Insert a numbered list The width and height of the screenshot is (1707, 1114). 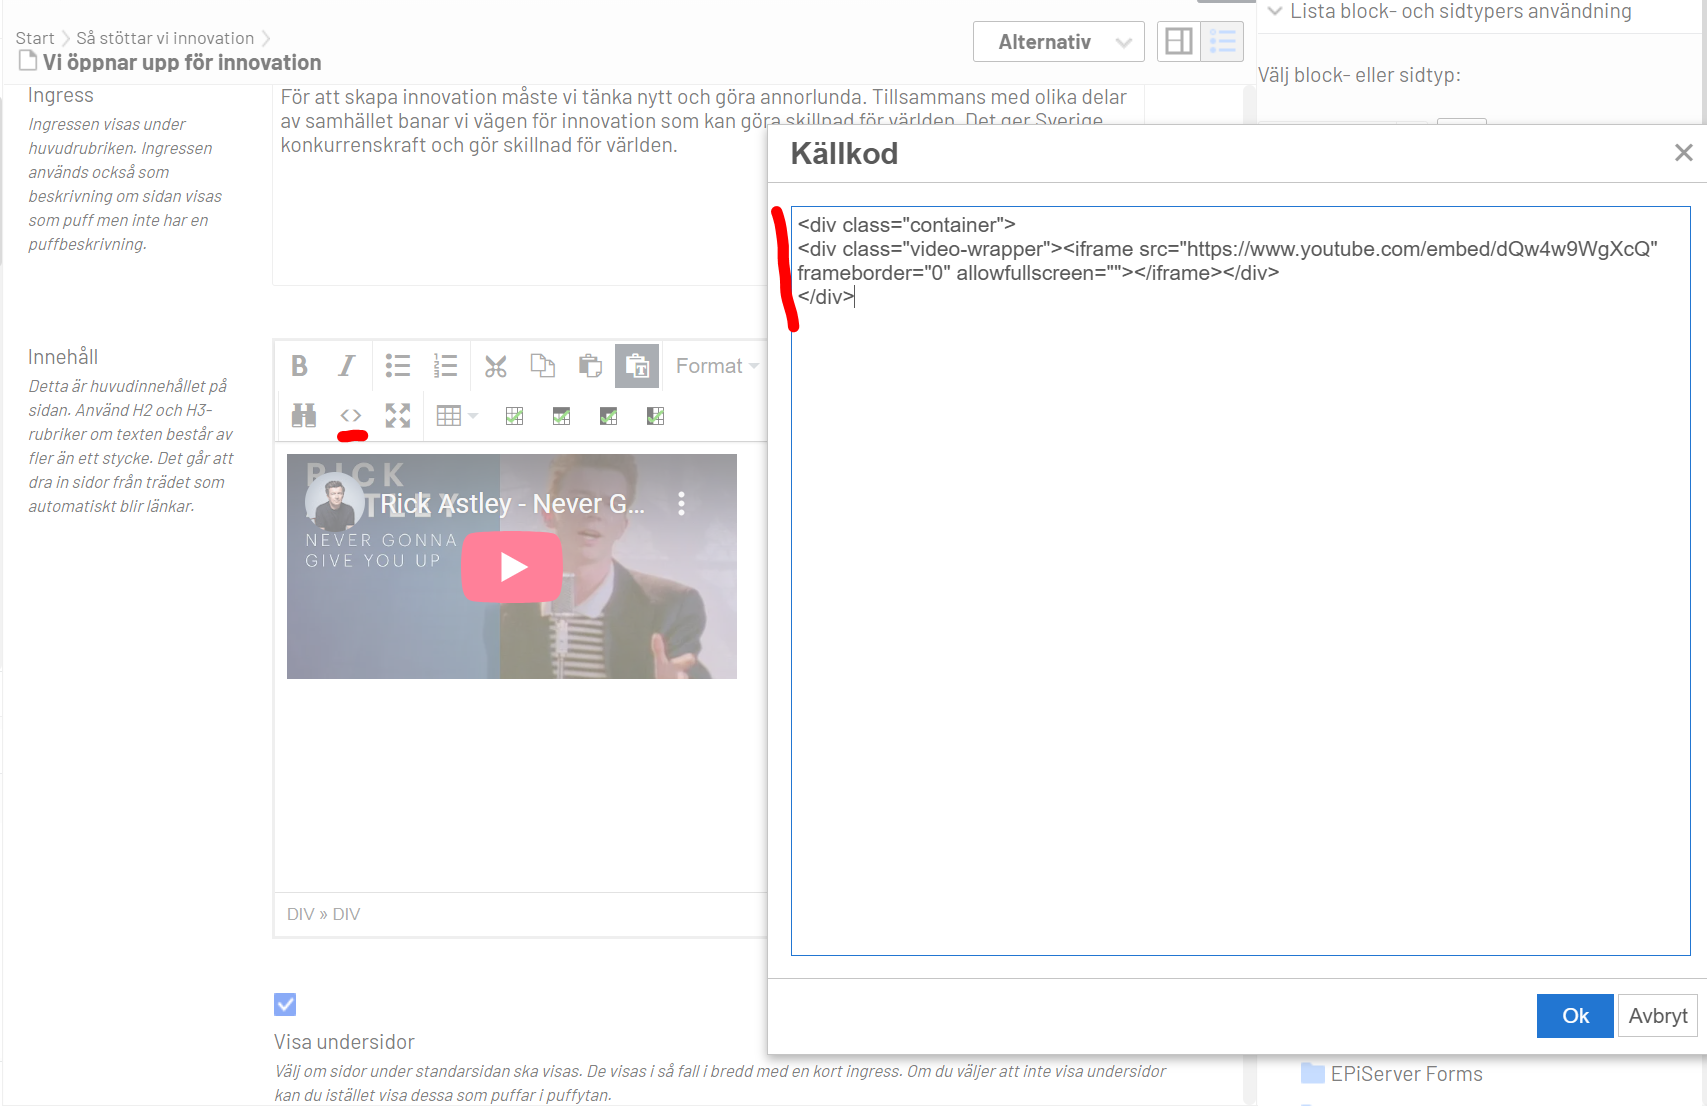coord(445,366)
